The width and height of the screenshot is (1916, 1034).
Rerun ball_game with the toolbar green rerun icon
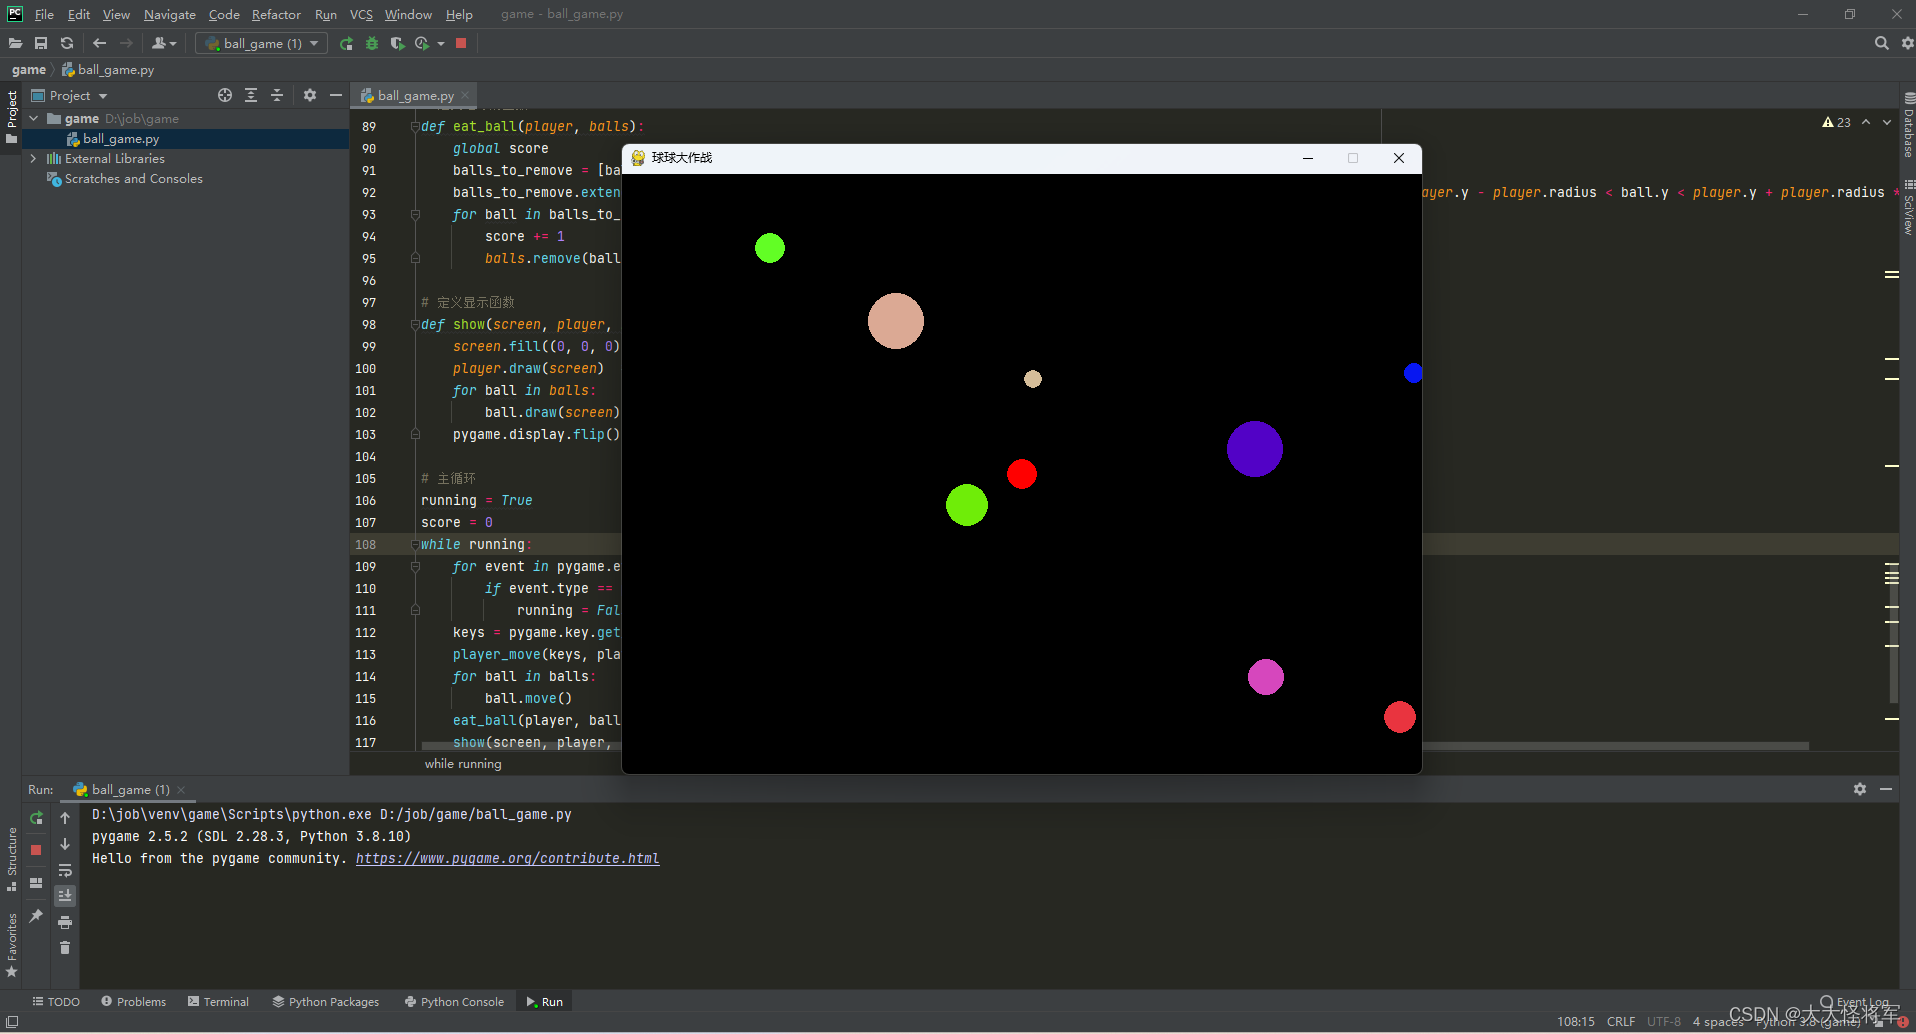[x=346, y=43]
